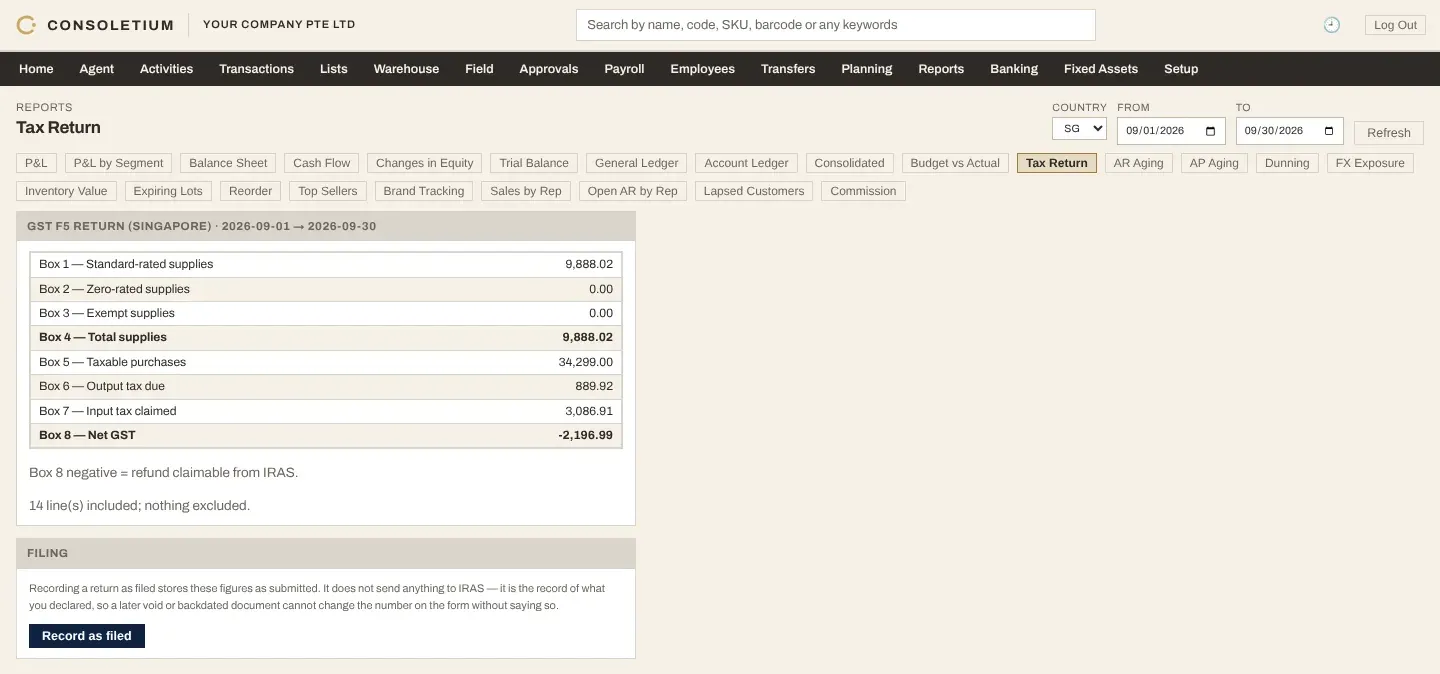Open the Lapsed Customers report
1440x674 pixels.
pos(754,191)
